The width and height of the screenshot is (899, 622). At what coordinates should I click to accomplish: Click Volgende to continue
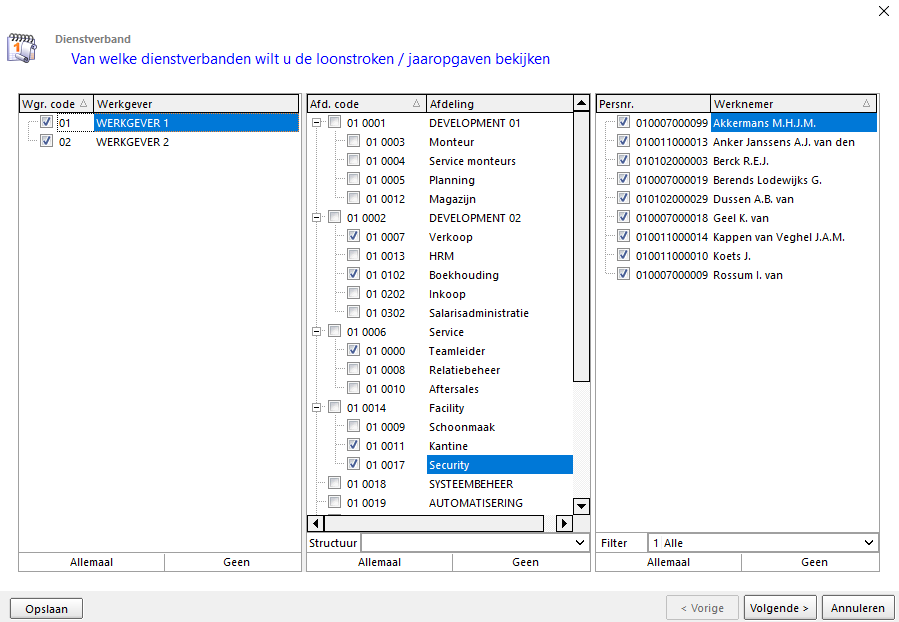click(780, 608)
